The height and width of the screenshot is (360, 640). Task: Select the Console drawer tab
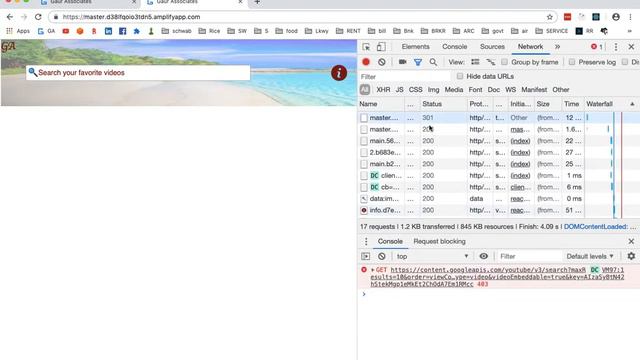pos(390,241)
